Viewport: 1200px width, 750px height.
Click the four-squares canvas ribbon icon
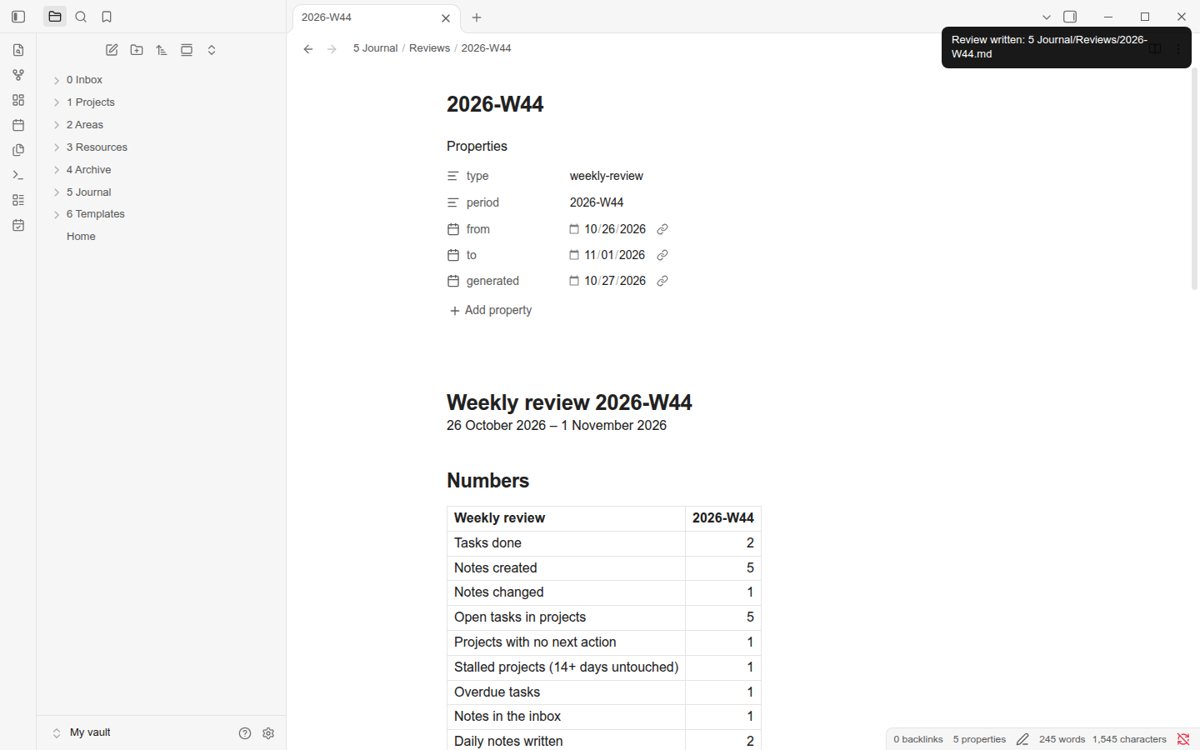click(18, 100)
